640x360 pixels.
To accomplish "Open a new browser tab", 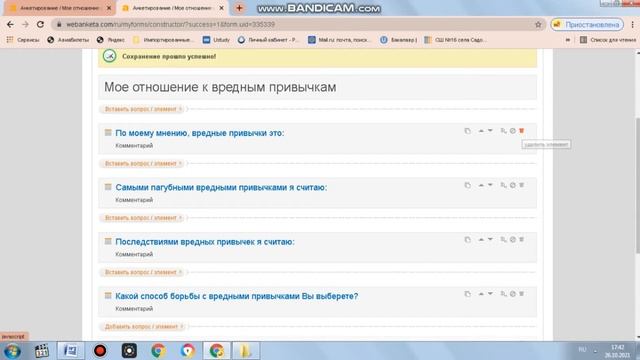I will click(x=239, y=8).
